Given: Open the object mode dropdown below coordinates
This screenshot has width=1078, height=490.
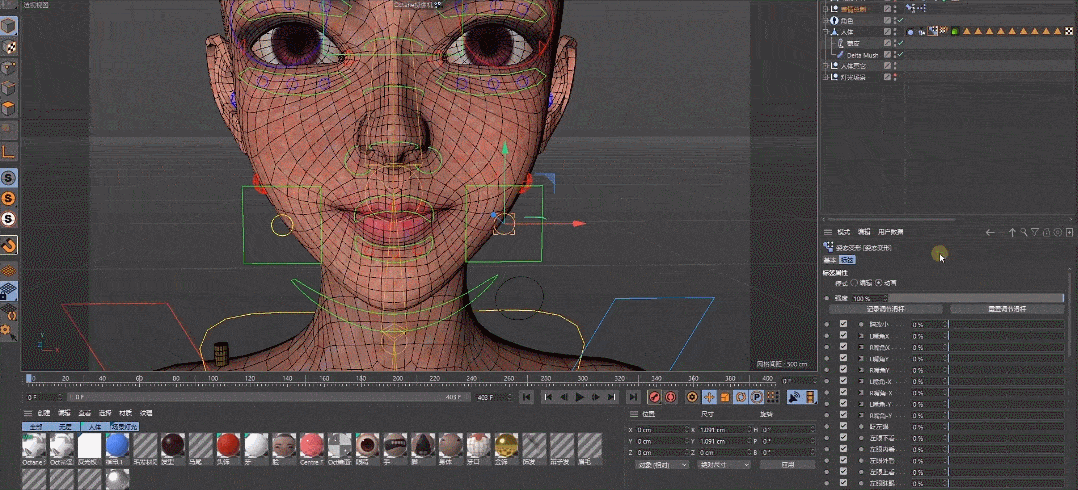Looking at the screenshot, I should [661, 465].
